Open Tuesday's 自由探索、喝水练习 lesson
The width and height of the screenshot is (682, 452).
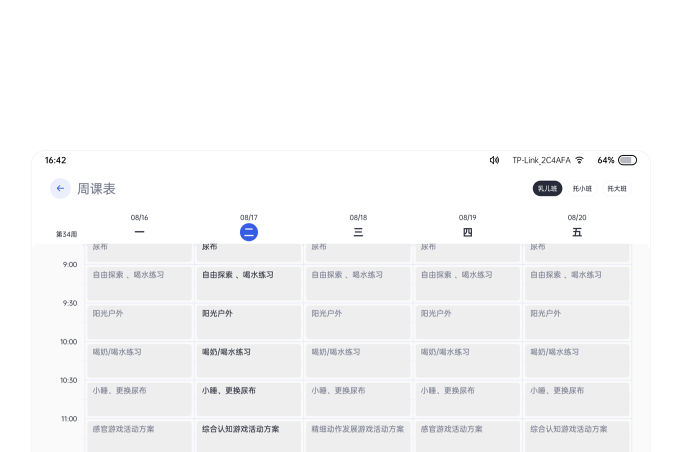click(249, 283)
